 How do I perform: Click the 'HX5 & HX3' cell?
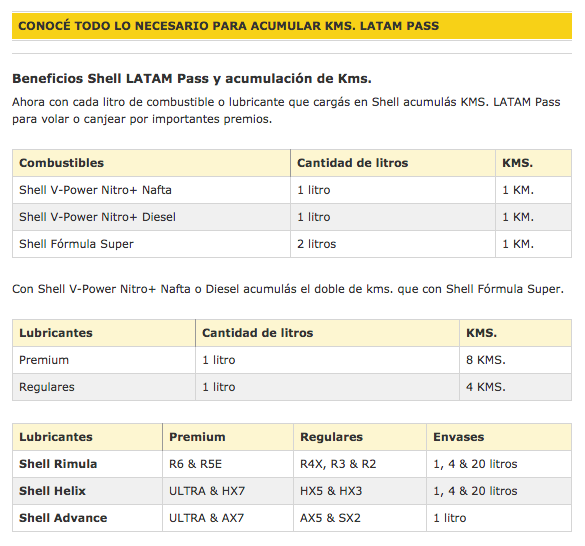(x=360, y=491)
